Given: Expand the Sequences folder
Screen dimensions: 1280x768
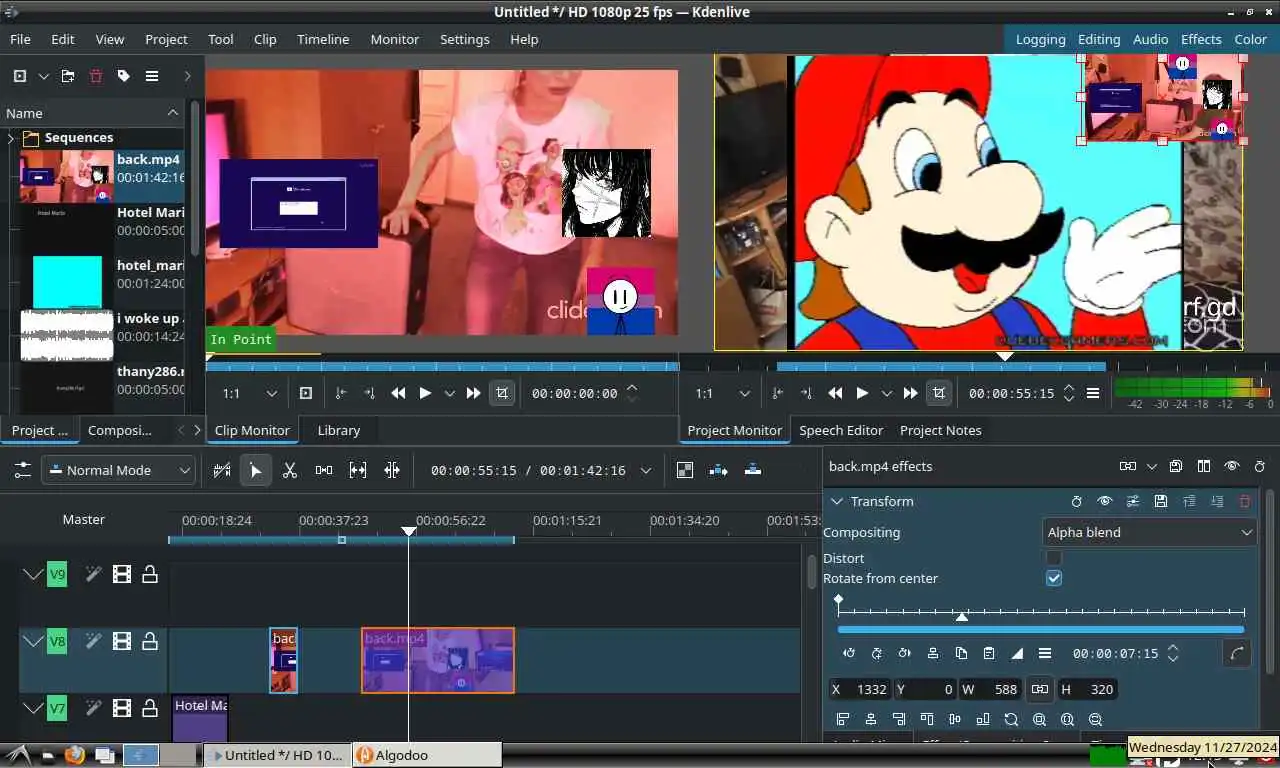Looking at the screenshot, I should click(x=11, y=138).
